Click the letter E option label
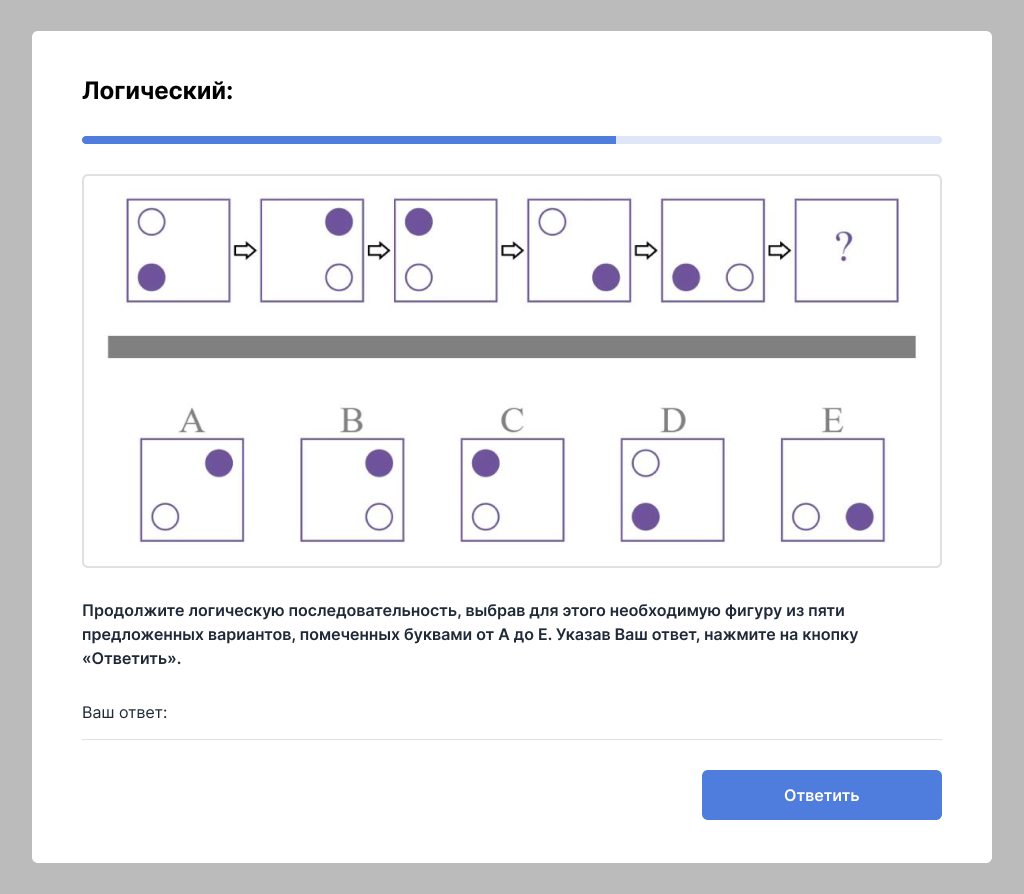1024x894 pixels. (832, 420)
